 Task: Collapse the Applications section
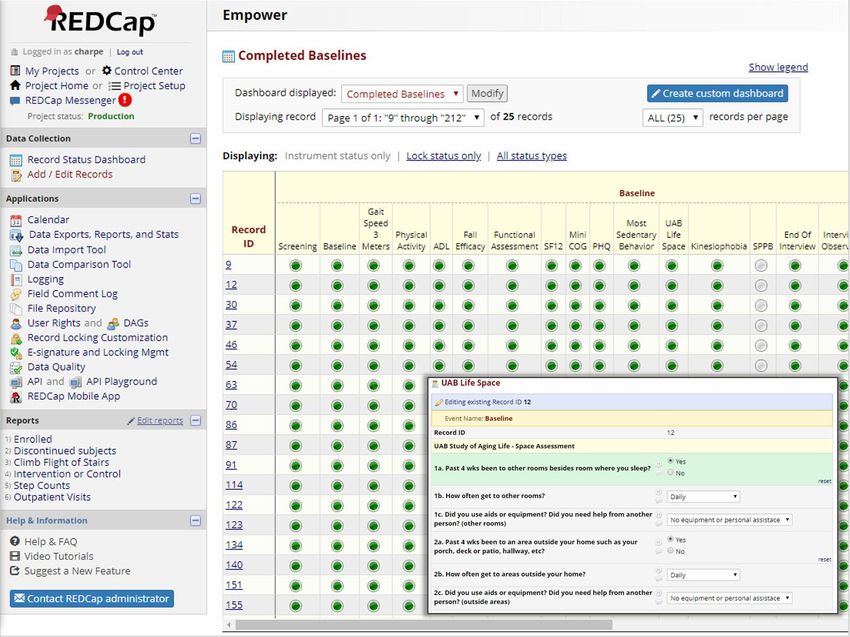click(196, 199)
